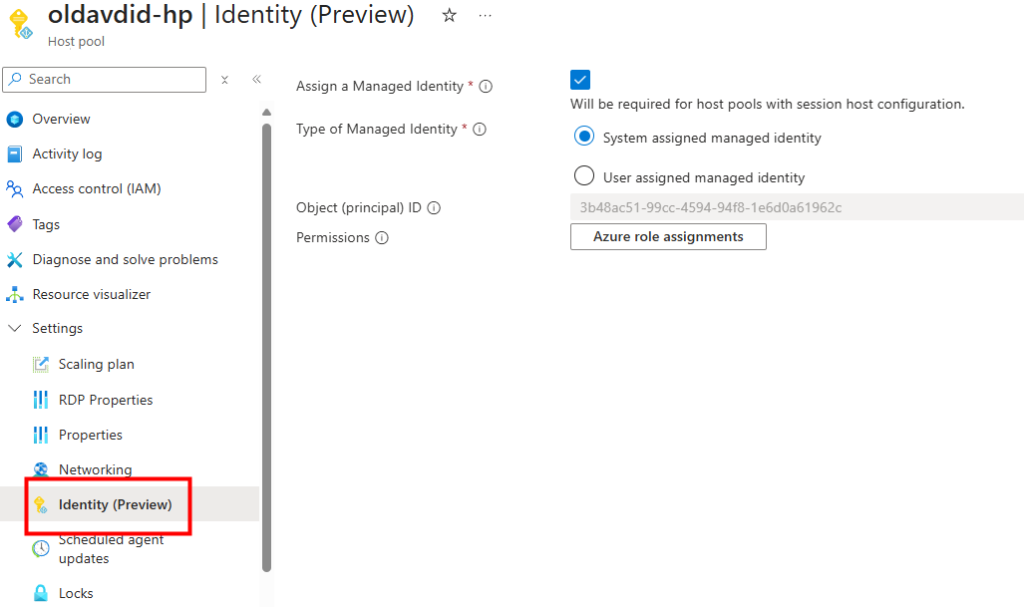The image size is (1024, 607).
Task: Open RDP Properties menu item
Action: [x=105, y=400]
